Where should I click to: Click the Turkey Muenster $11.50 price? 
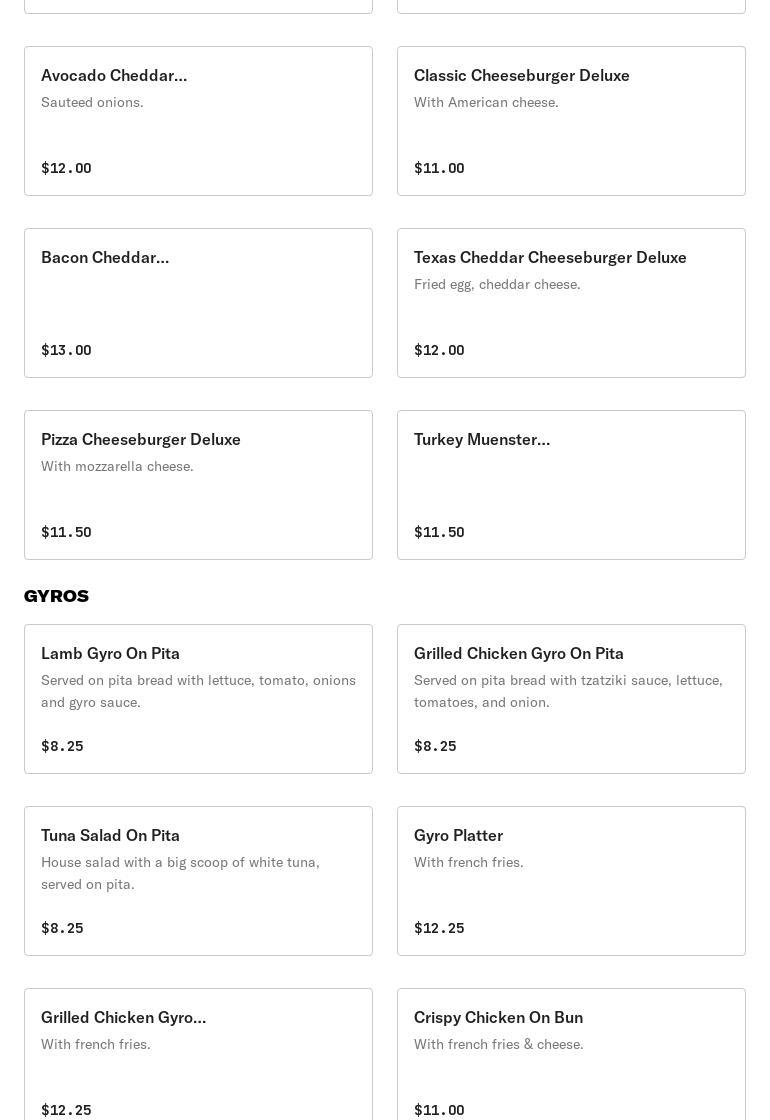coord(439,532)
